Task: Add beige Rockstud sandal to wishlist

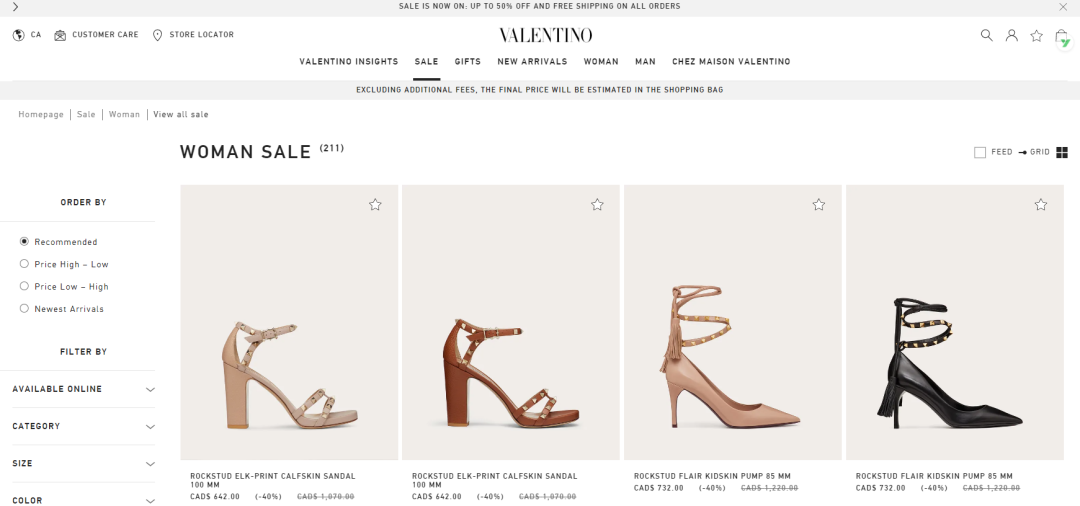Action: (375, 204)
